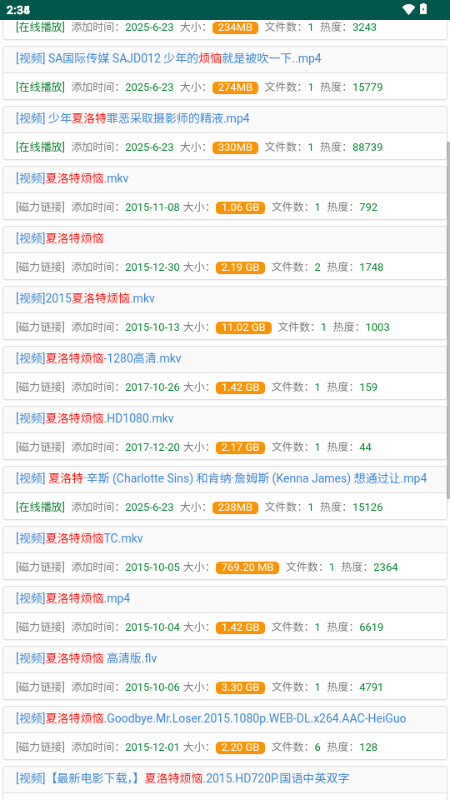Tap the 1.06 GB size badge
This screenshot has height=800, width=450.
coord(240,207)
